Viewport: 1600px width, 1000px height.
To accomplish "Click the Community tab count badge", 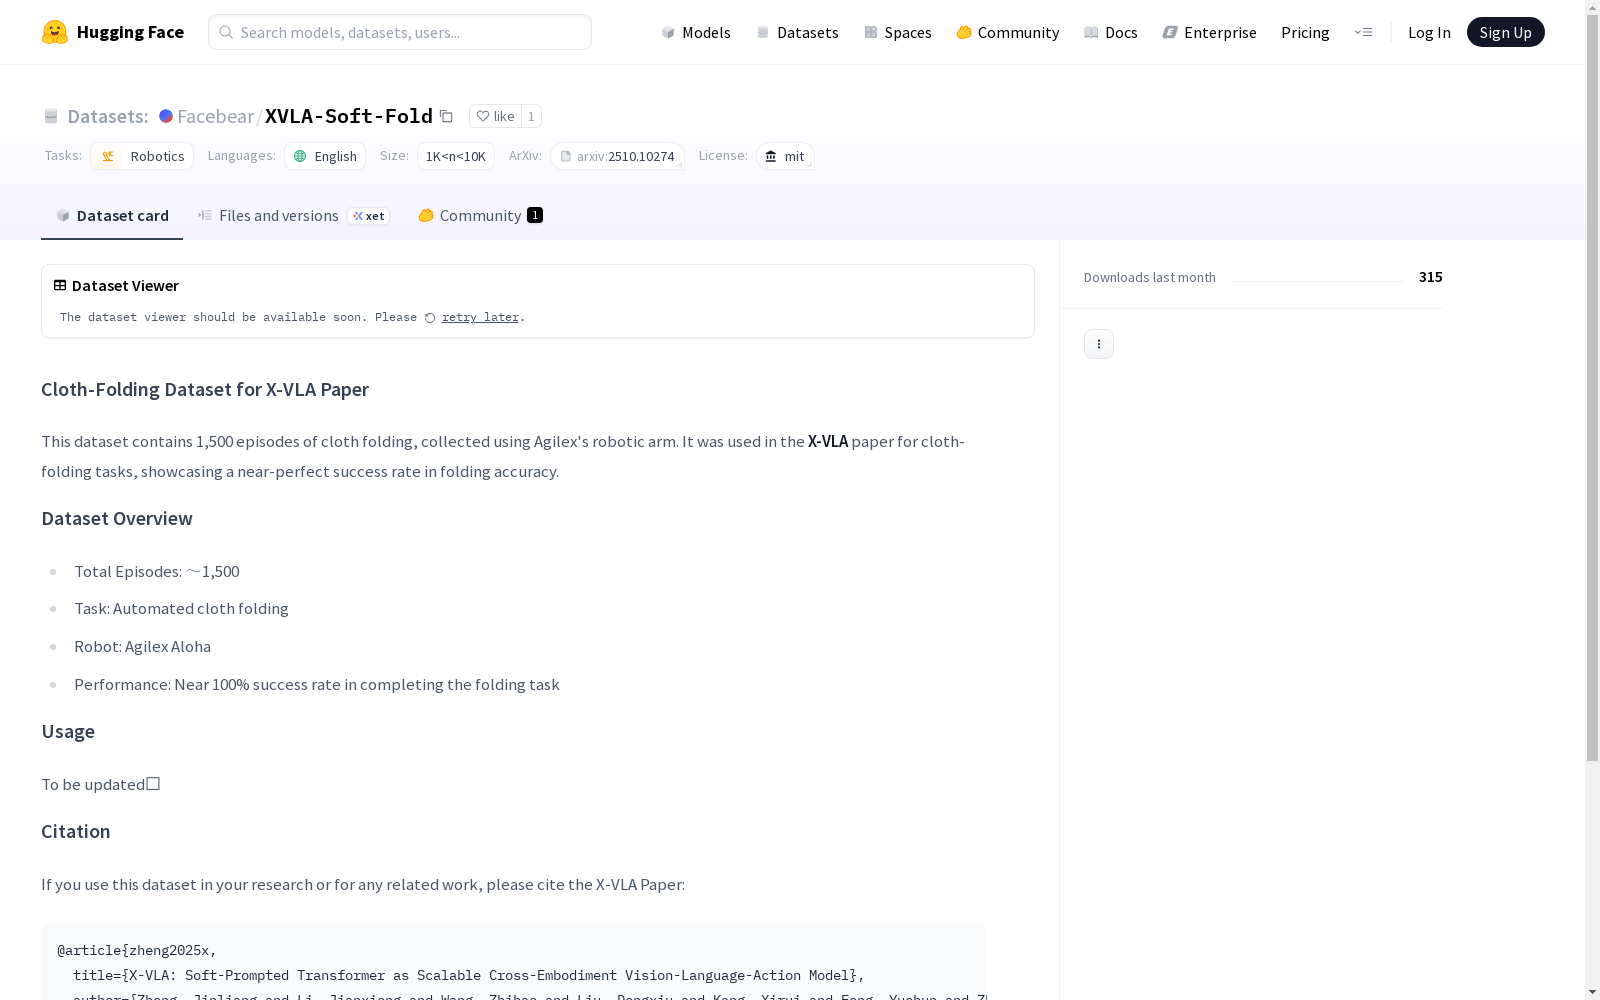I will pos(535,215).
